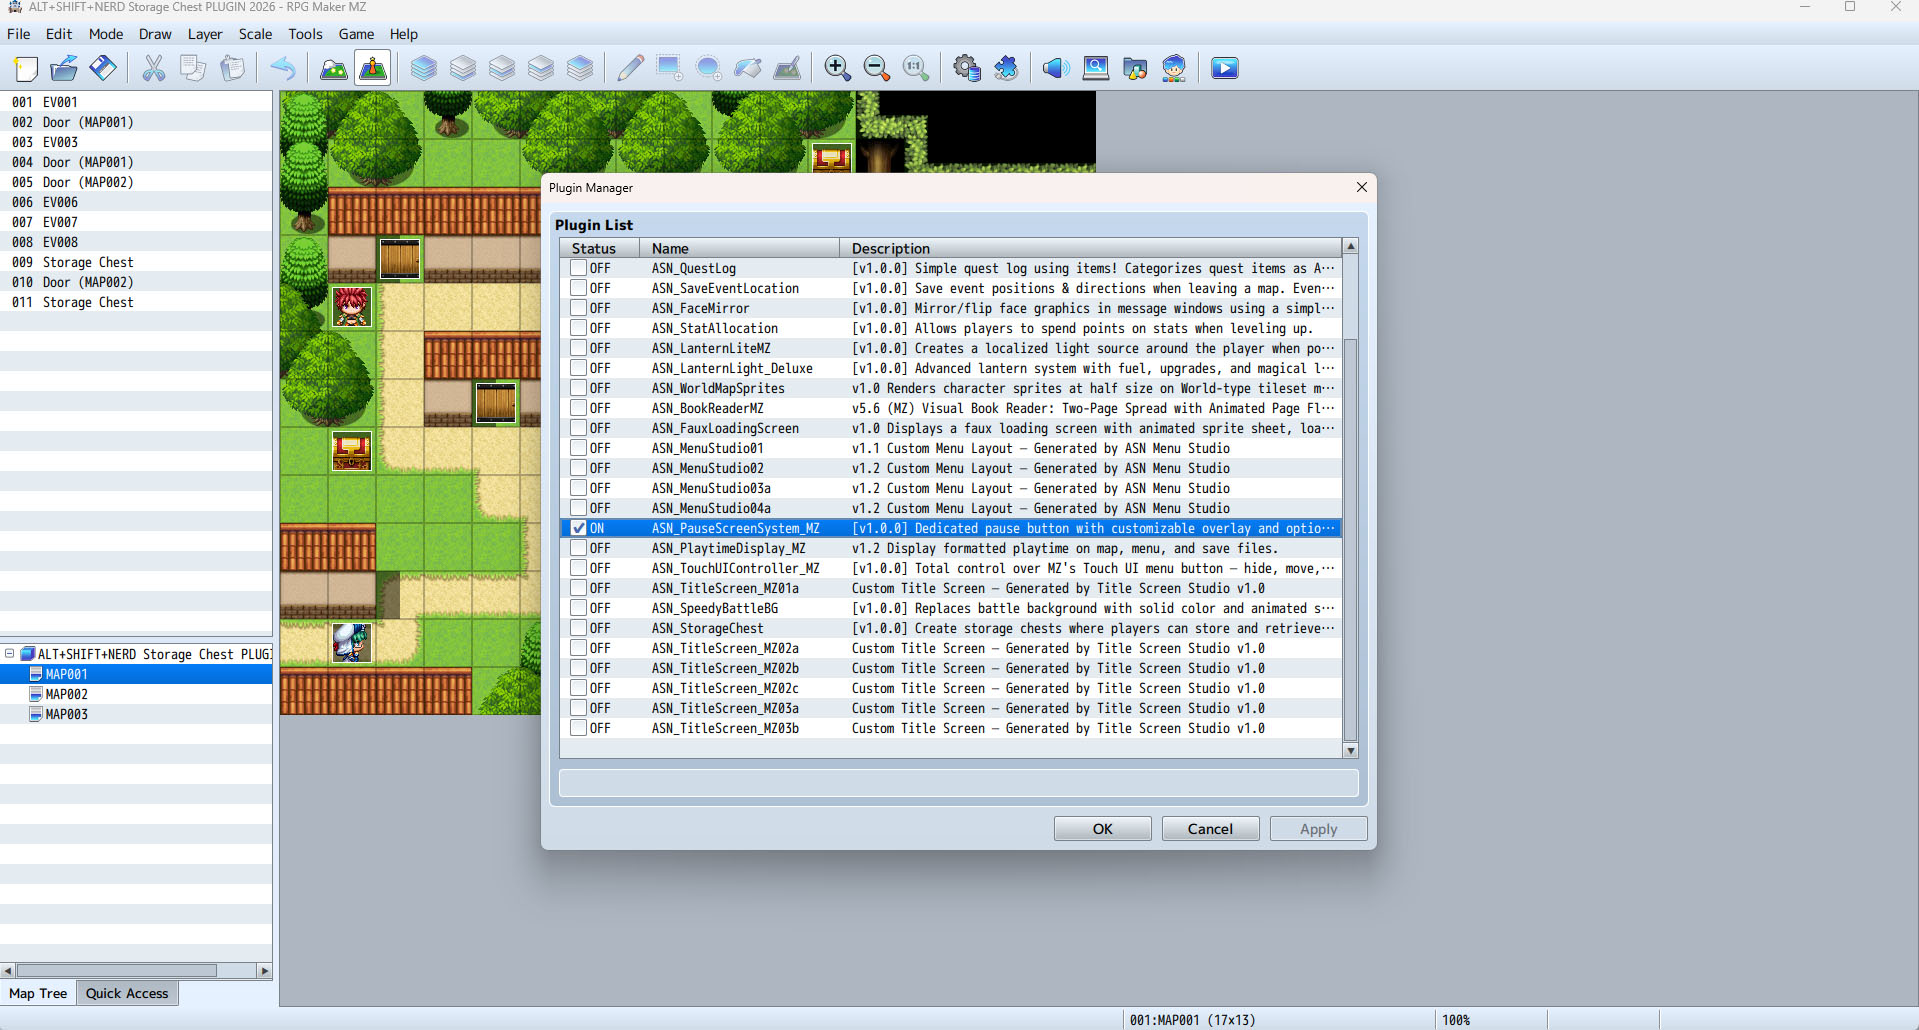The height and width of the screenshot is (1030, 1919).
Task: Open the Tools menu
Action: pyautogui.click(x=305, y=34)
